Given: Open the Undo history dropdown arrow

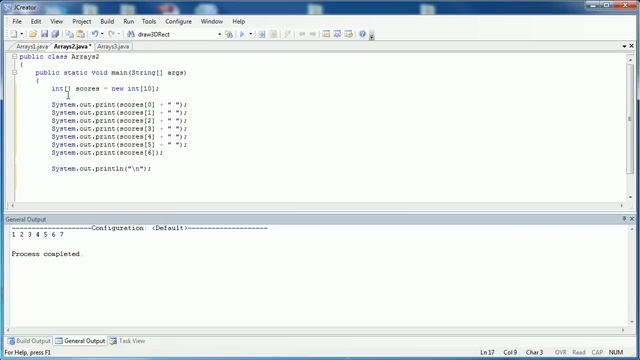Looking at the screenshot, I should point(102,34).
